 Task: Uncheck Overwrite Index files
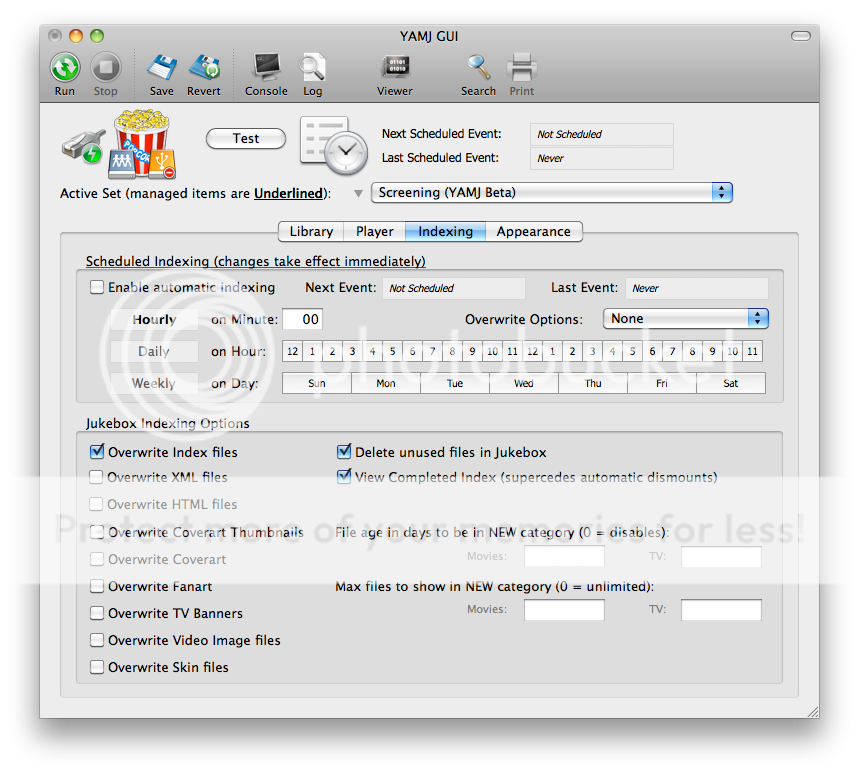click(97, 452)
